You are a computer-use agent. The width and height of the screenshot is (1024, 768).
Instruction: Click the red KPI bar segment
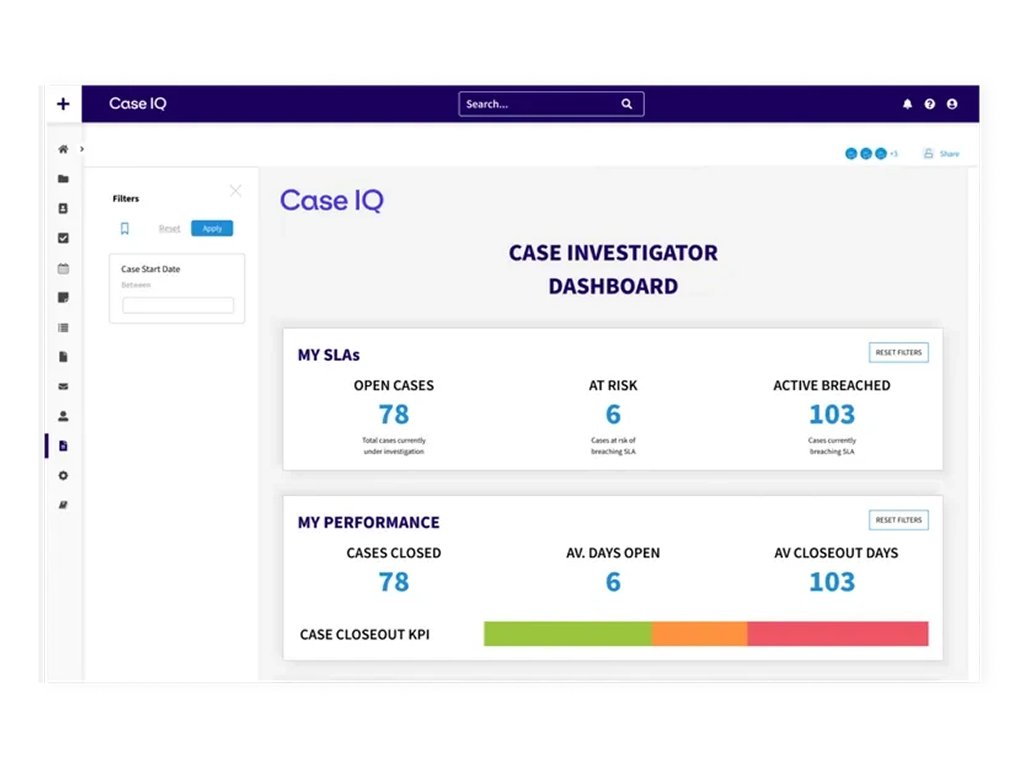(838, 633)
